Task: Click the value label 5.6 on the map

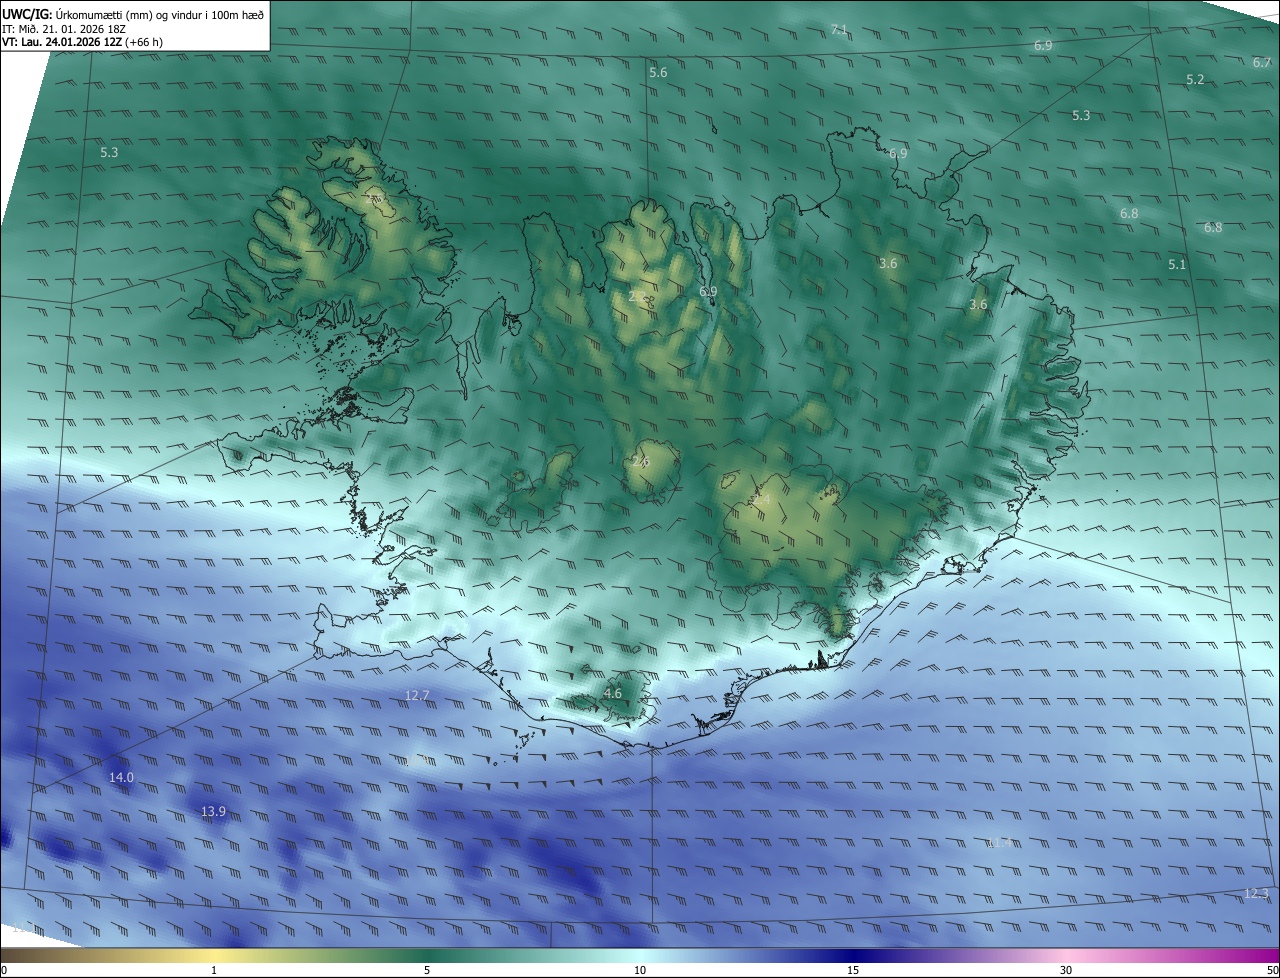Action: click(x=658, y=73)
